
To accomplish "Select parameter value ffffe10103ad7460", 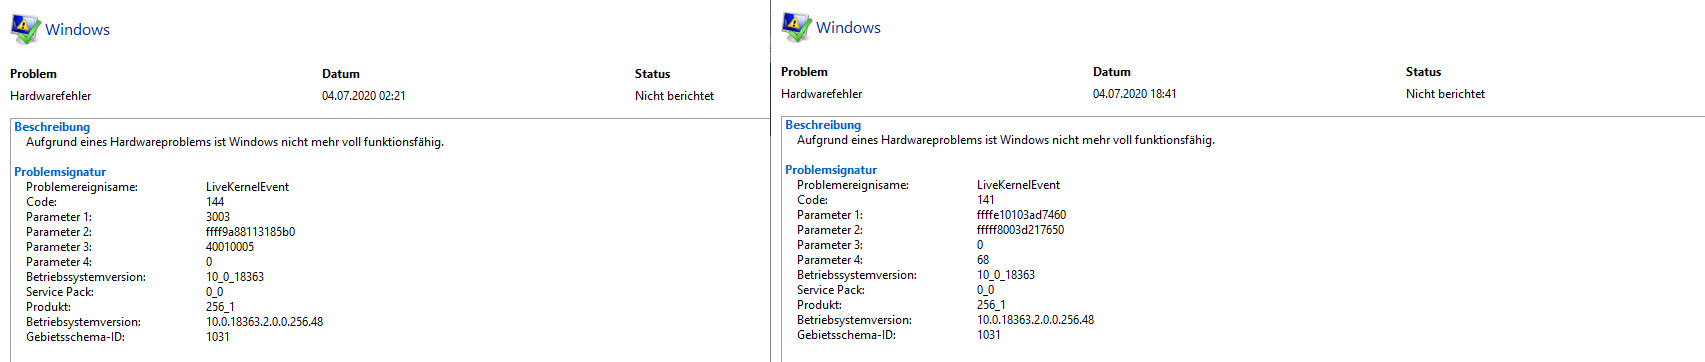I will pyautogui.click(x=1021, y=215).
